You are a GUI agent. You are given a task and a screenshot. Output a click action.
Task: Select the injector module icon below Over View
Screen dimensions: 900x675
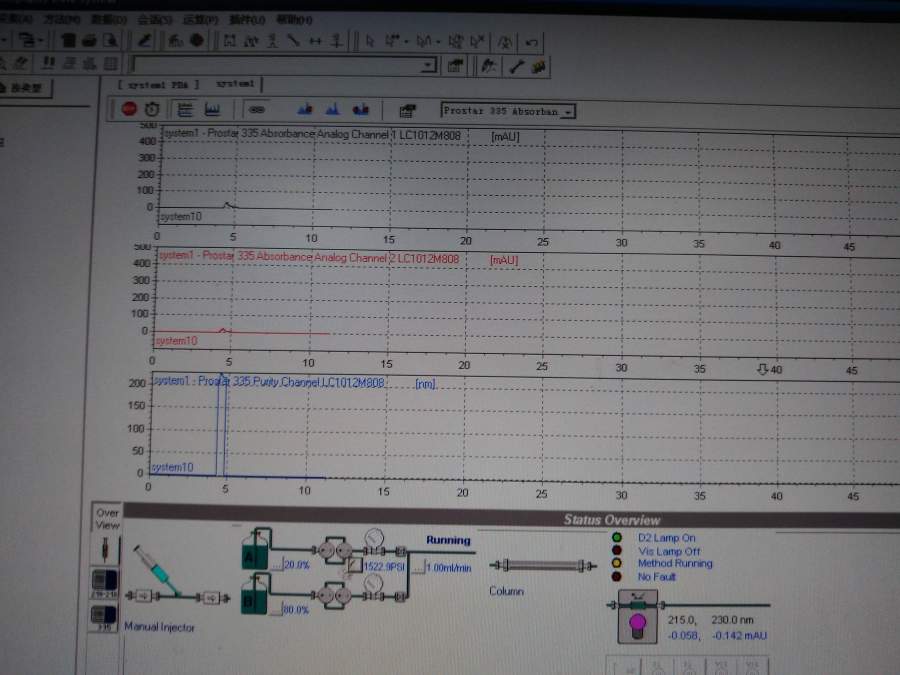(x=104, y=550)
